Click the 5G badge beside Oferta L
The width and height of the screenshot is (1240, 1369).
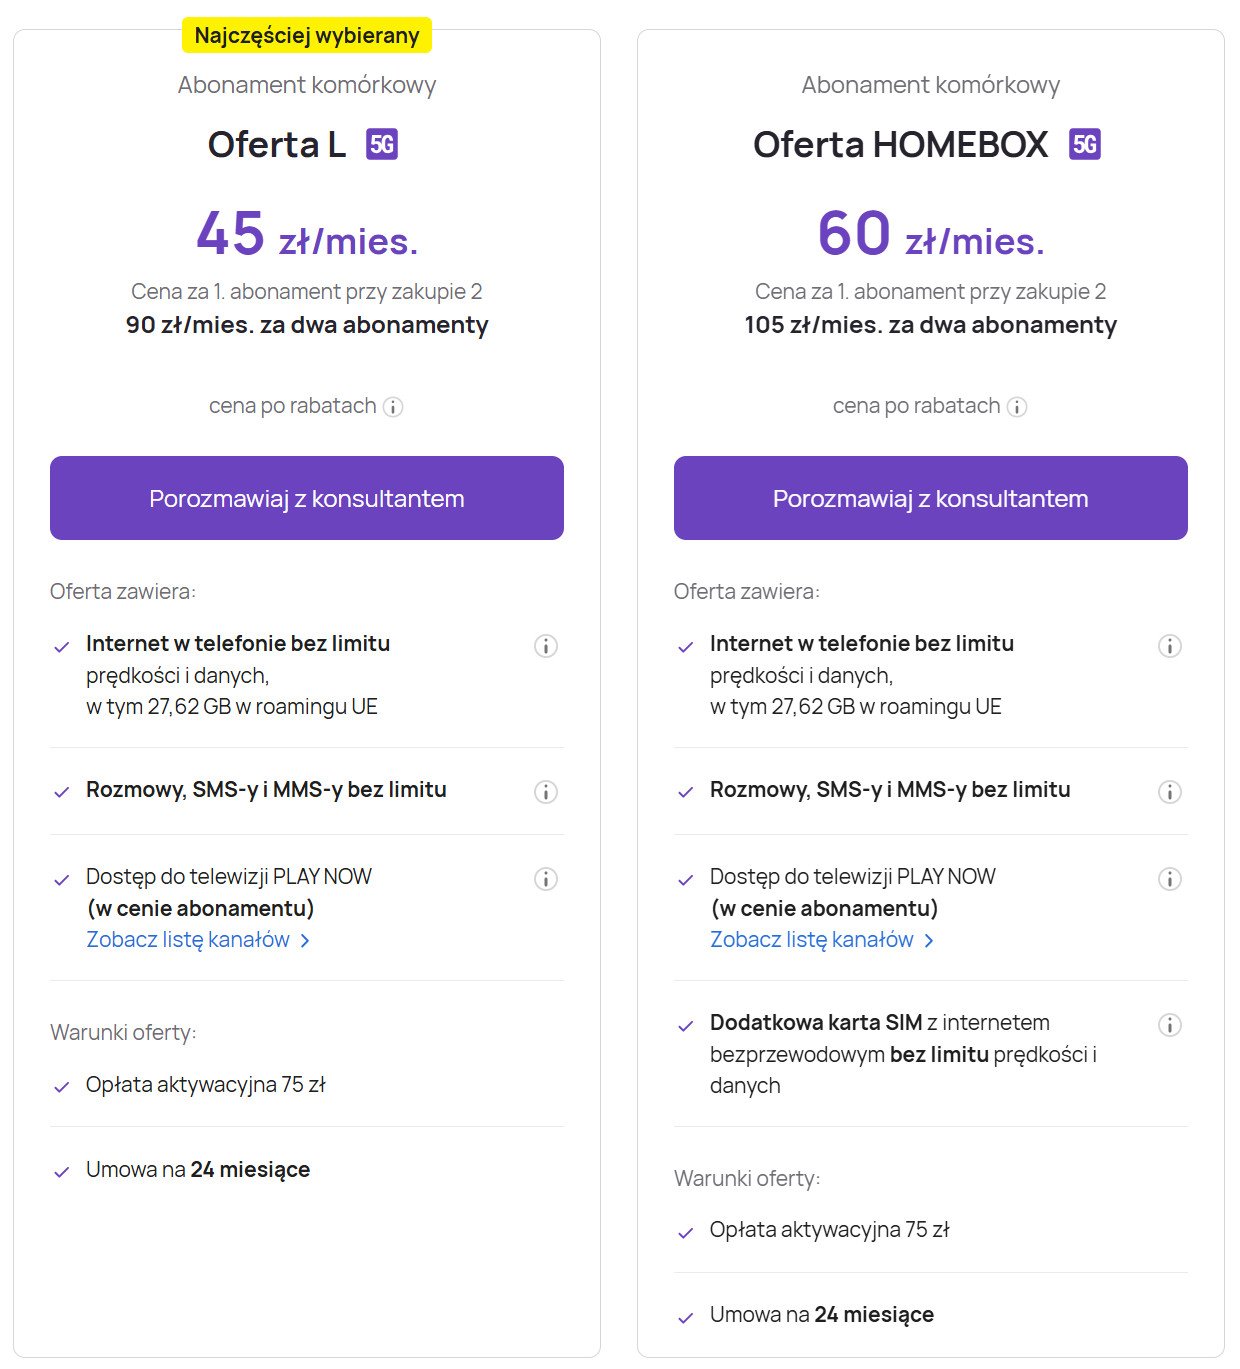click(382, 144)
